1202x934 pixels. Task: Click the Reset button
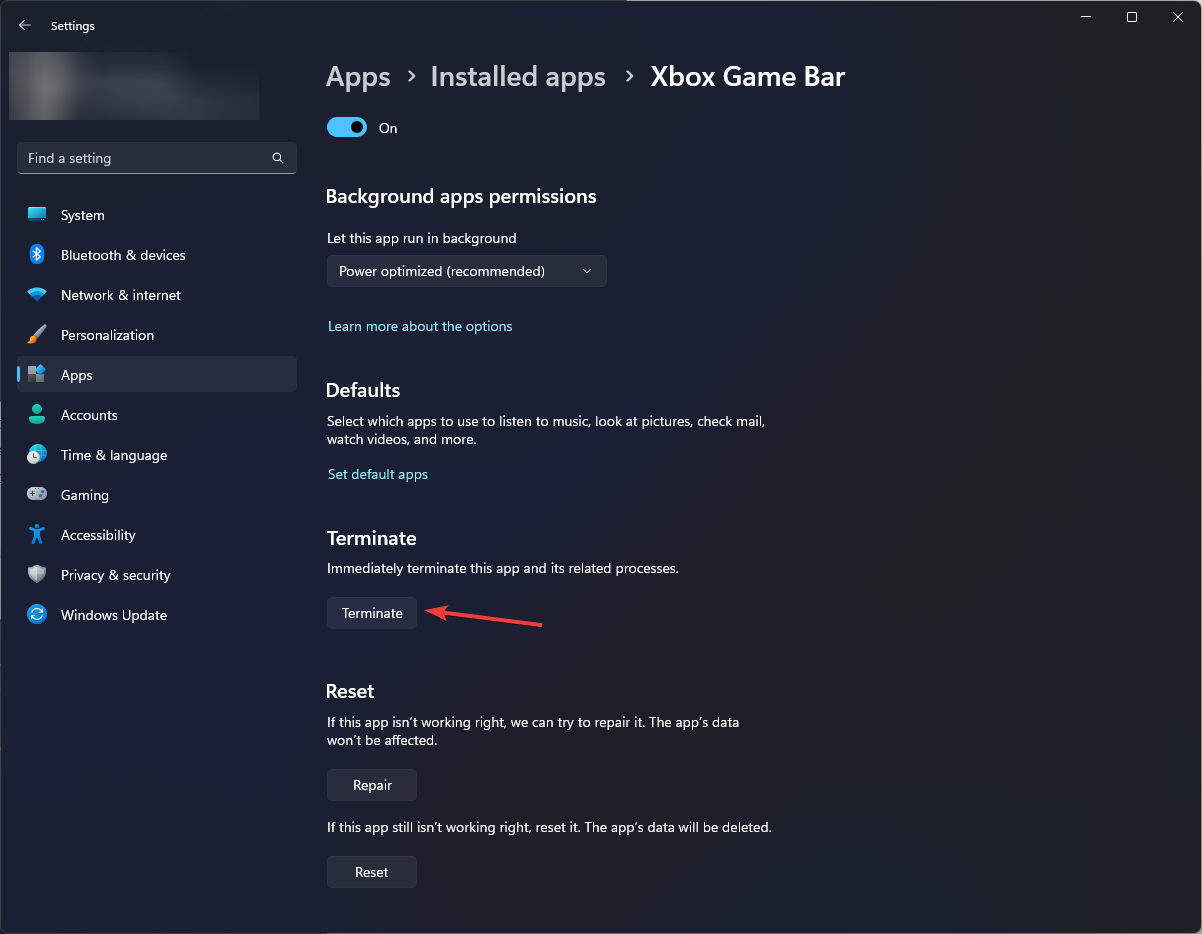[x=372, y=872]
